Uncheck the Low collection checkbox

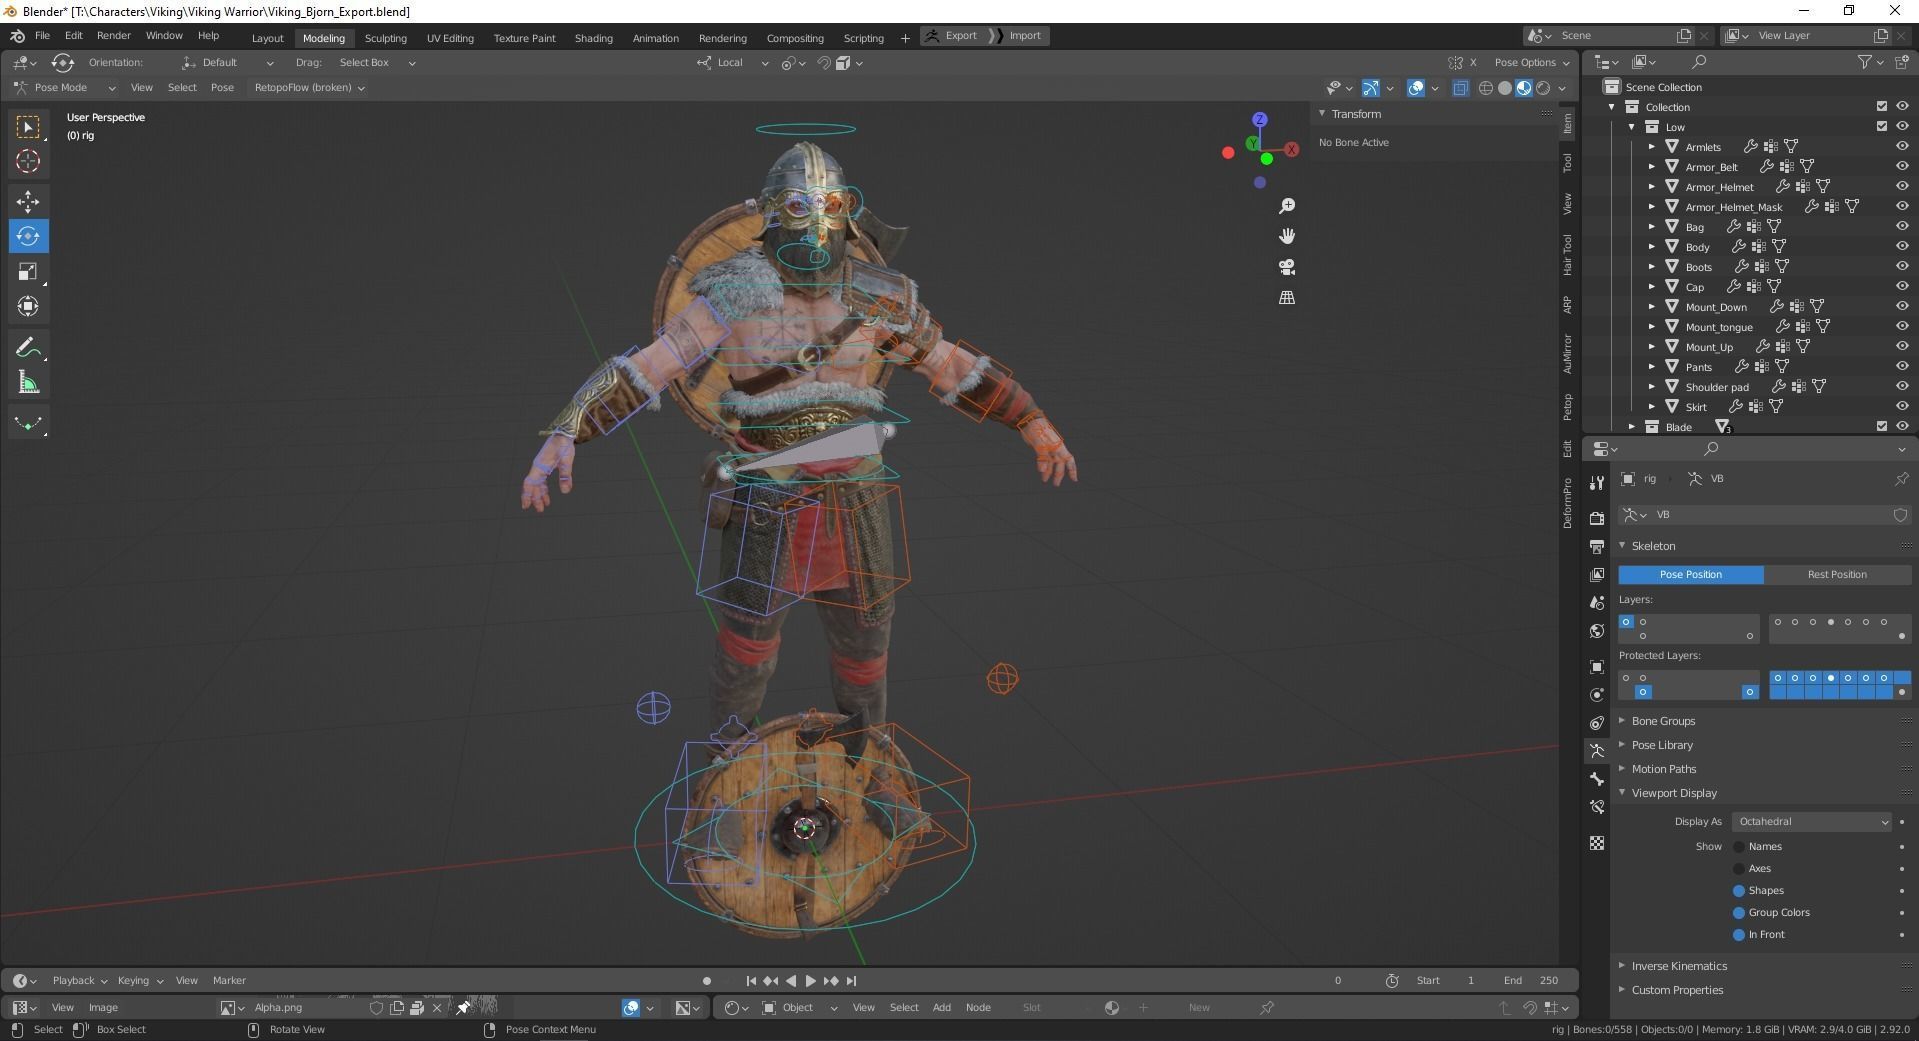pos(1882,126)
